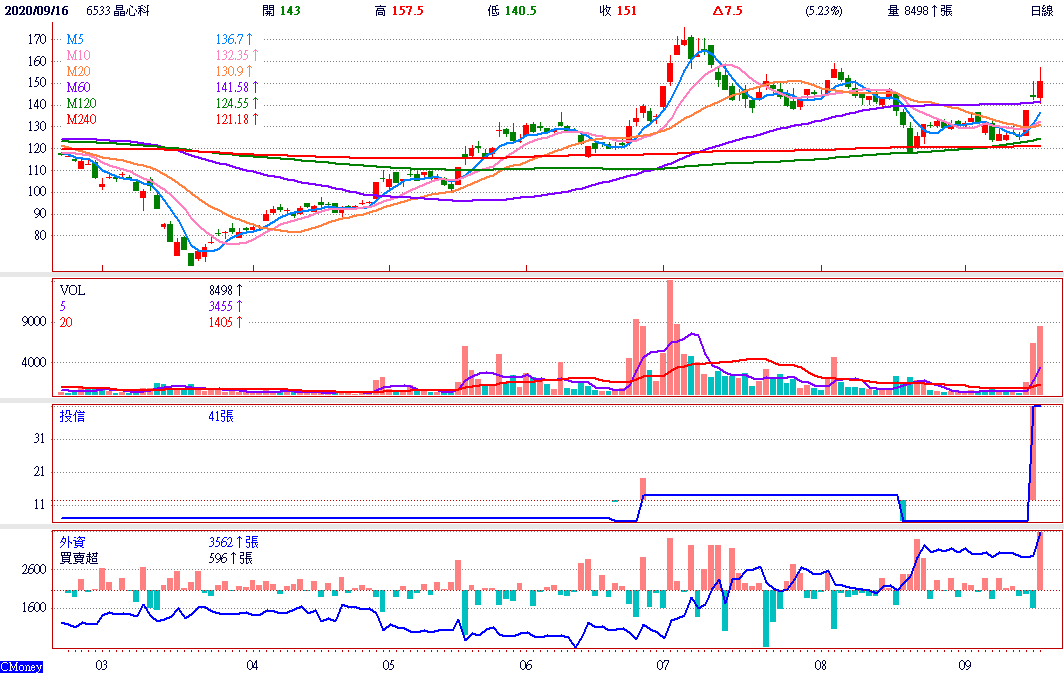
Task: Select the M5 moving average legend
Action: coord(75,38)
